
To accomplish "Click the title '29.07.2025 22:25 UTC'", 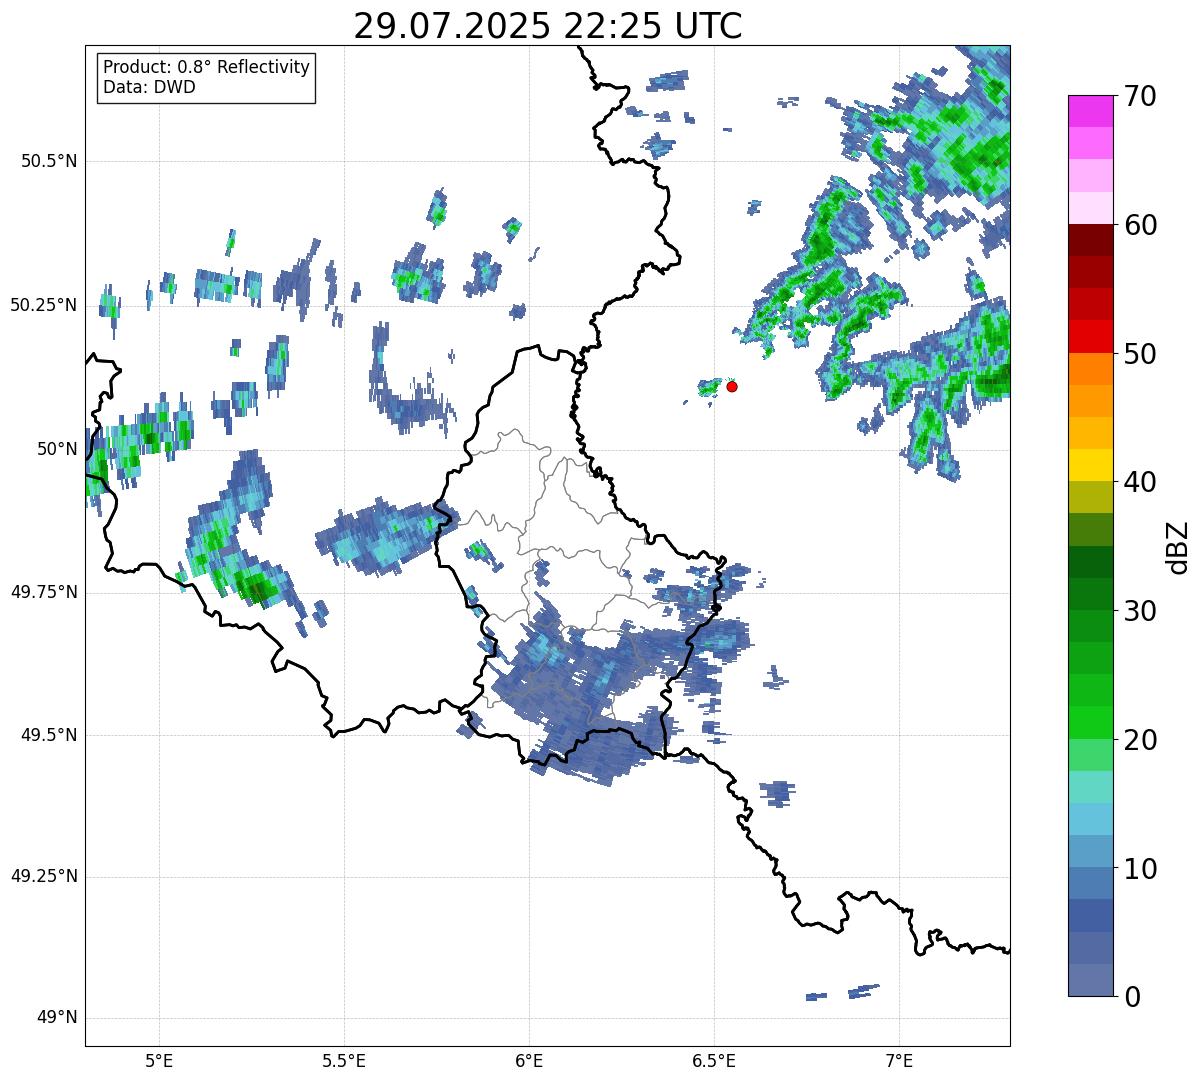I will tap(548, 25).
